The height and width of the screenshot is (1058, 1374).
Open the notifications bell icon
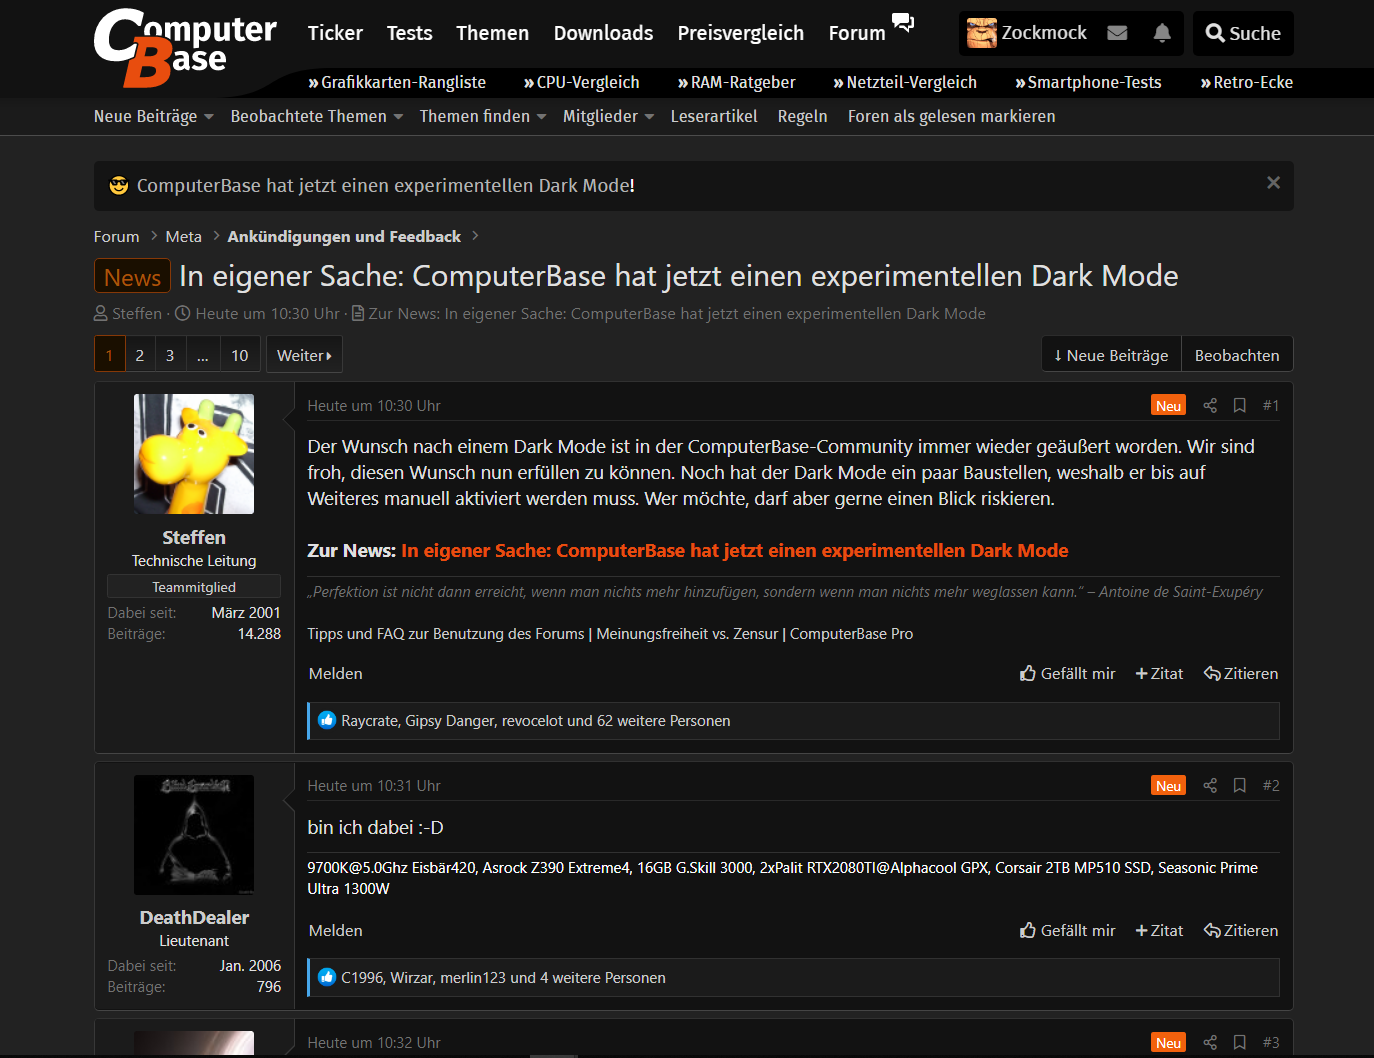point(1162,33)
